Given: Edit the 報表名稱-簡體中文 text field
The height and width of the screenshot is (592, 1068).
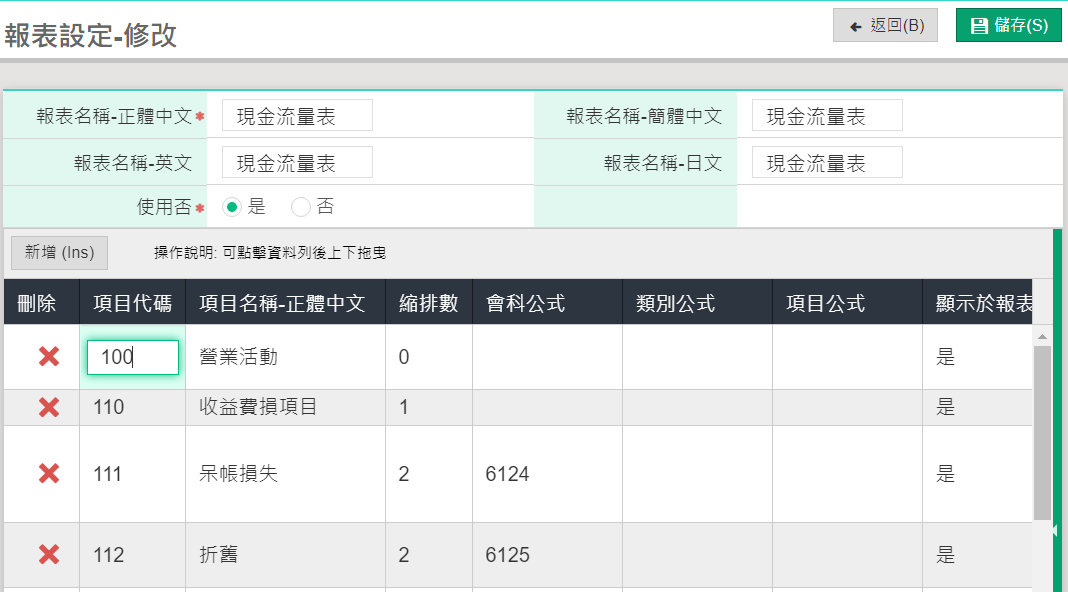Looking at the screenshot, I should pyautogui.click(x=827, y=116).
